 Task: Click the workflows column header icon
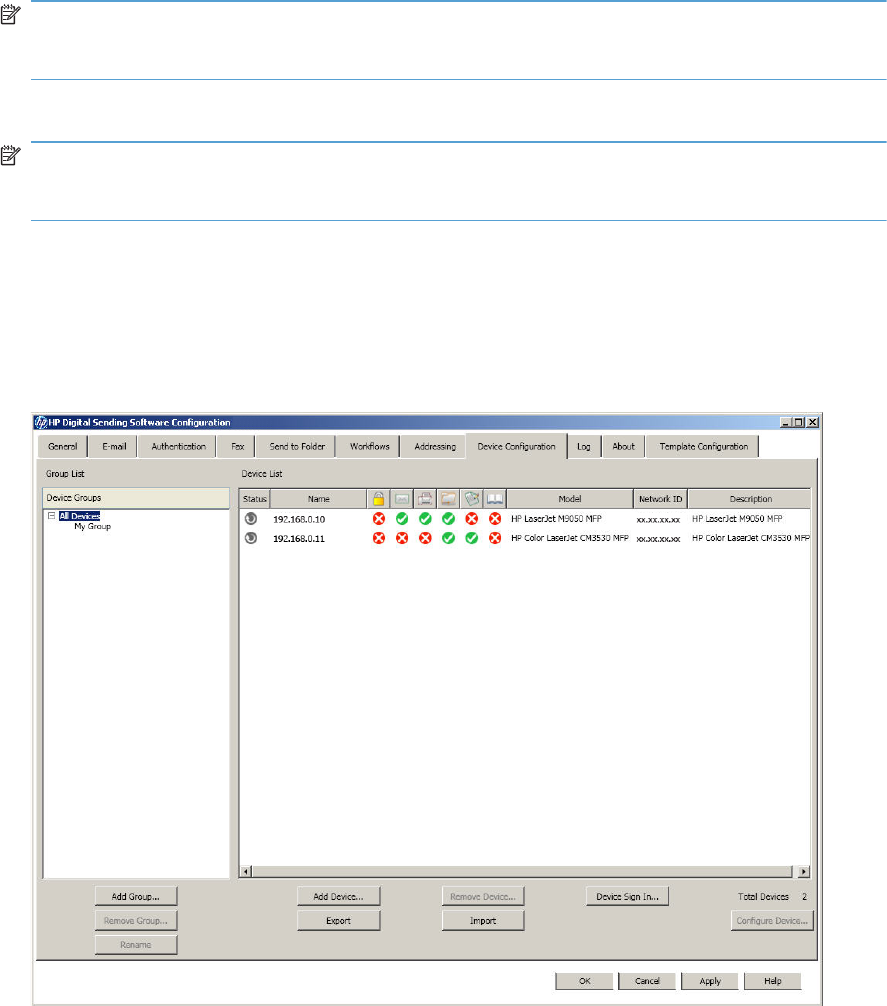pyautogui.click(x=472, y=499)
